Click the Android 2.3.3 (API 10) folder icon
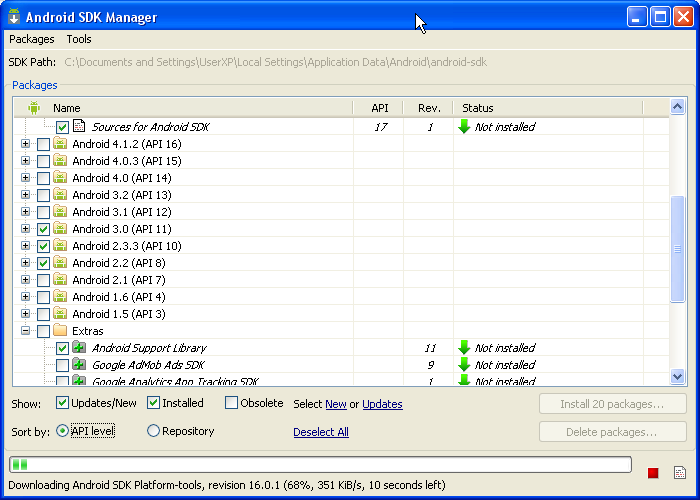 point(60,245)
